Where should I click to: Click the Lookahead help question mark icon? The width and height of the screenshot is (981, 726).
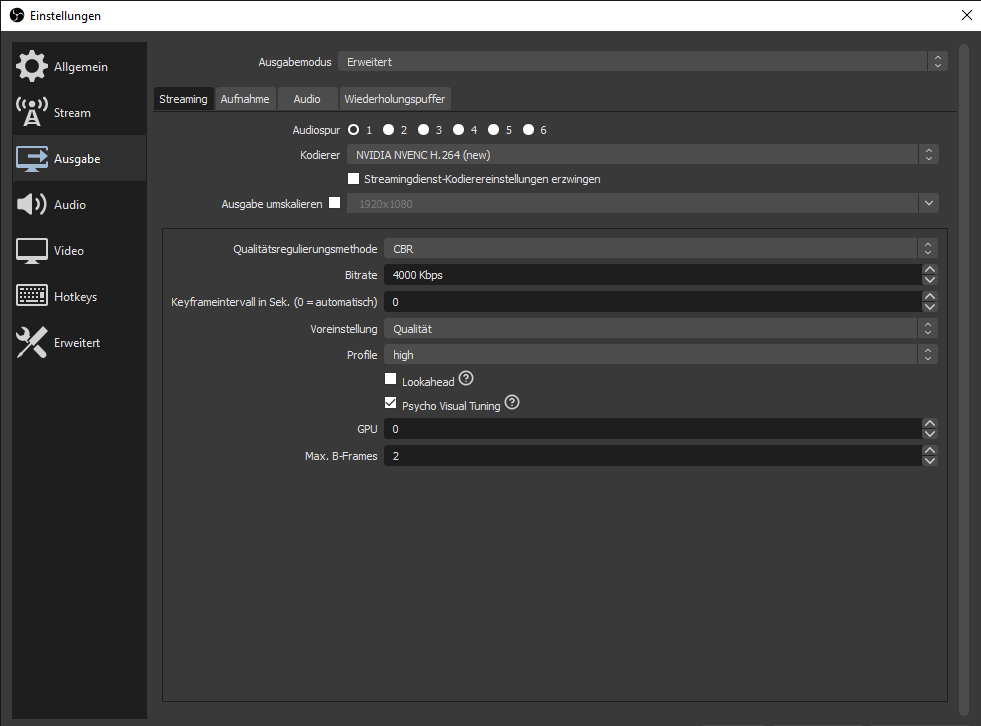click(466, 380)
